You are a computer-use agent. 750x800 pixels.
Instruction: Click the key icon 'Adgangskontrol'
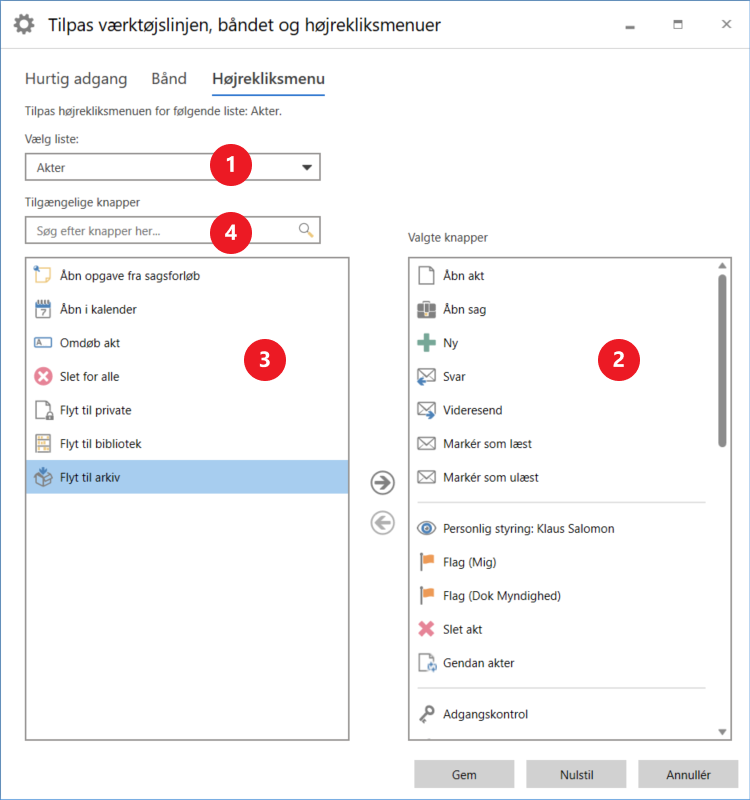pyautogui.click(x=427, y=714)
